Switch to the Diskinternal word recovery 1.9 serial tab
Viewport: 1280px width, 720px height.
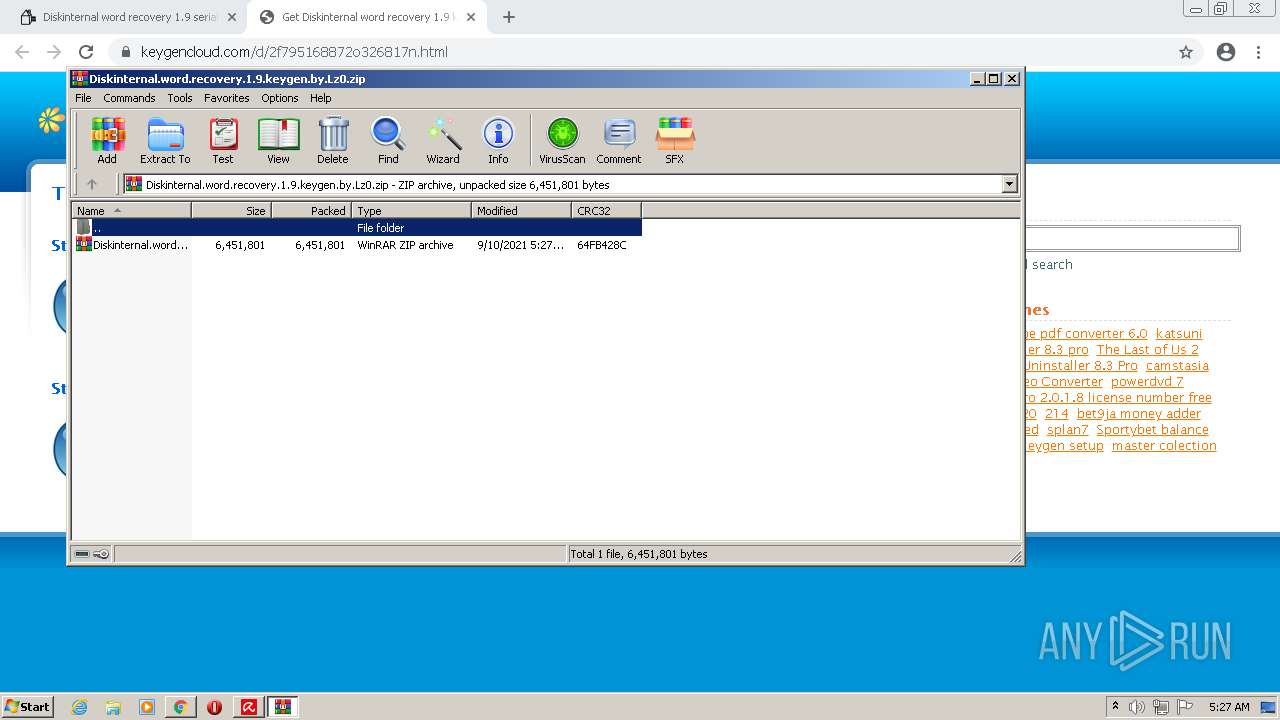tap(129, 17)
